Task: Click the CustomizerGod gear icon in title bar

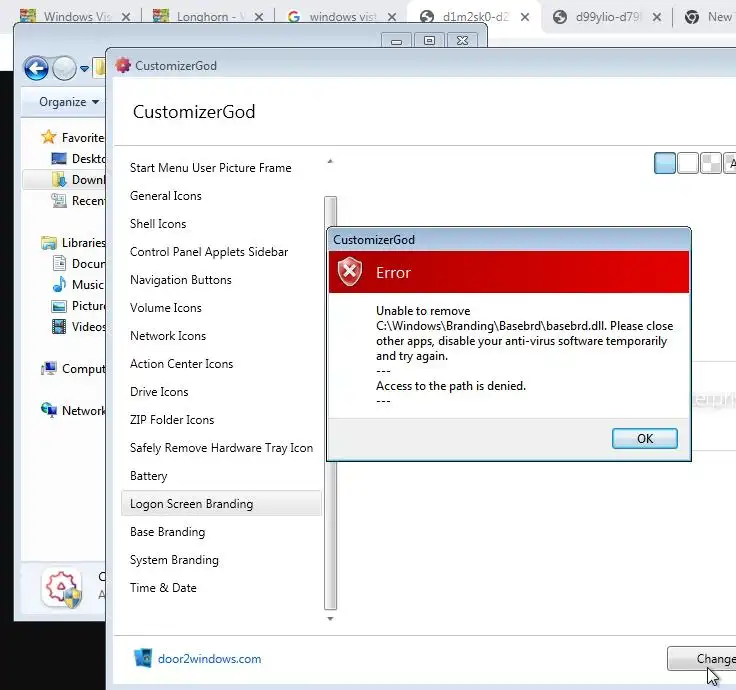Action: (123, 65)
